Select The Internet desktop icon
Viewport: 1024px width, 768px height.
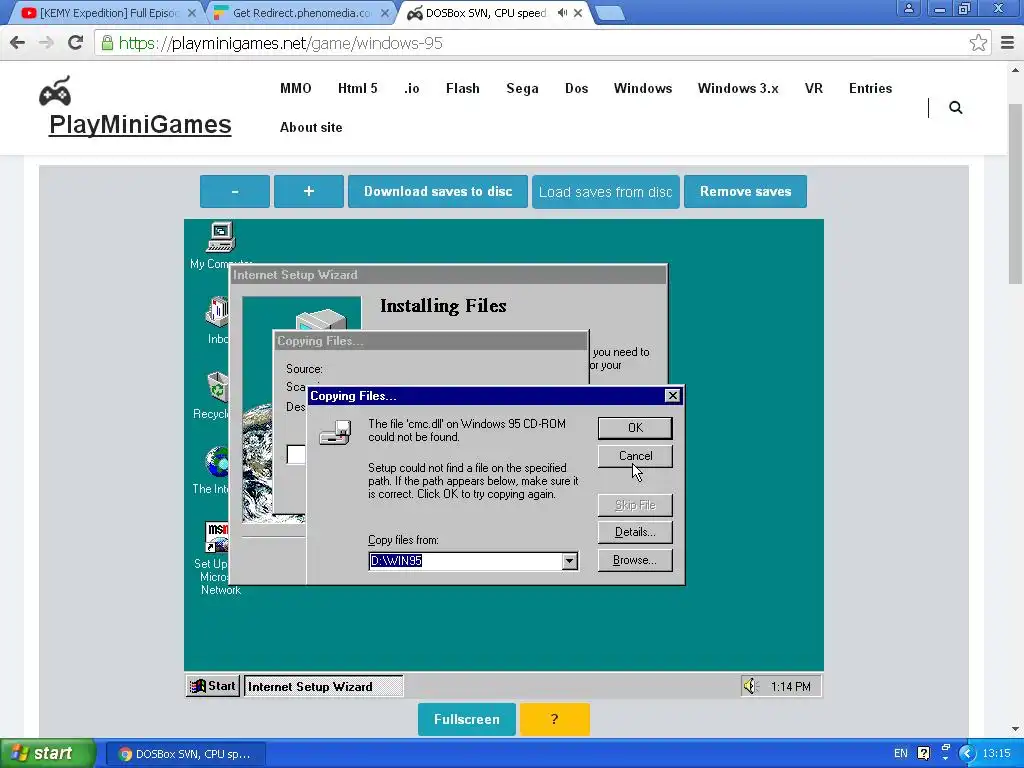217,462
